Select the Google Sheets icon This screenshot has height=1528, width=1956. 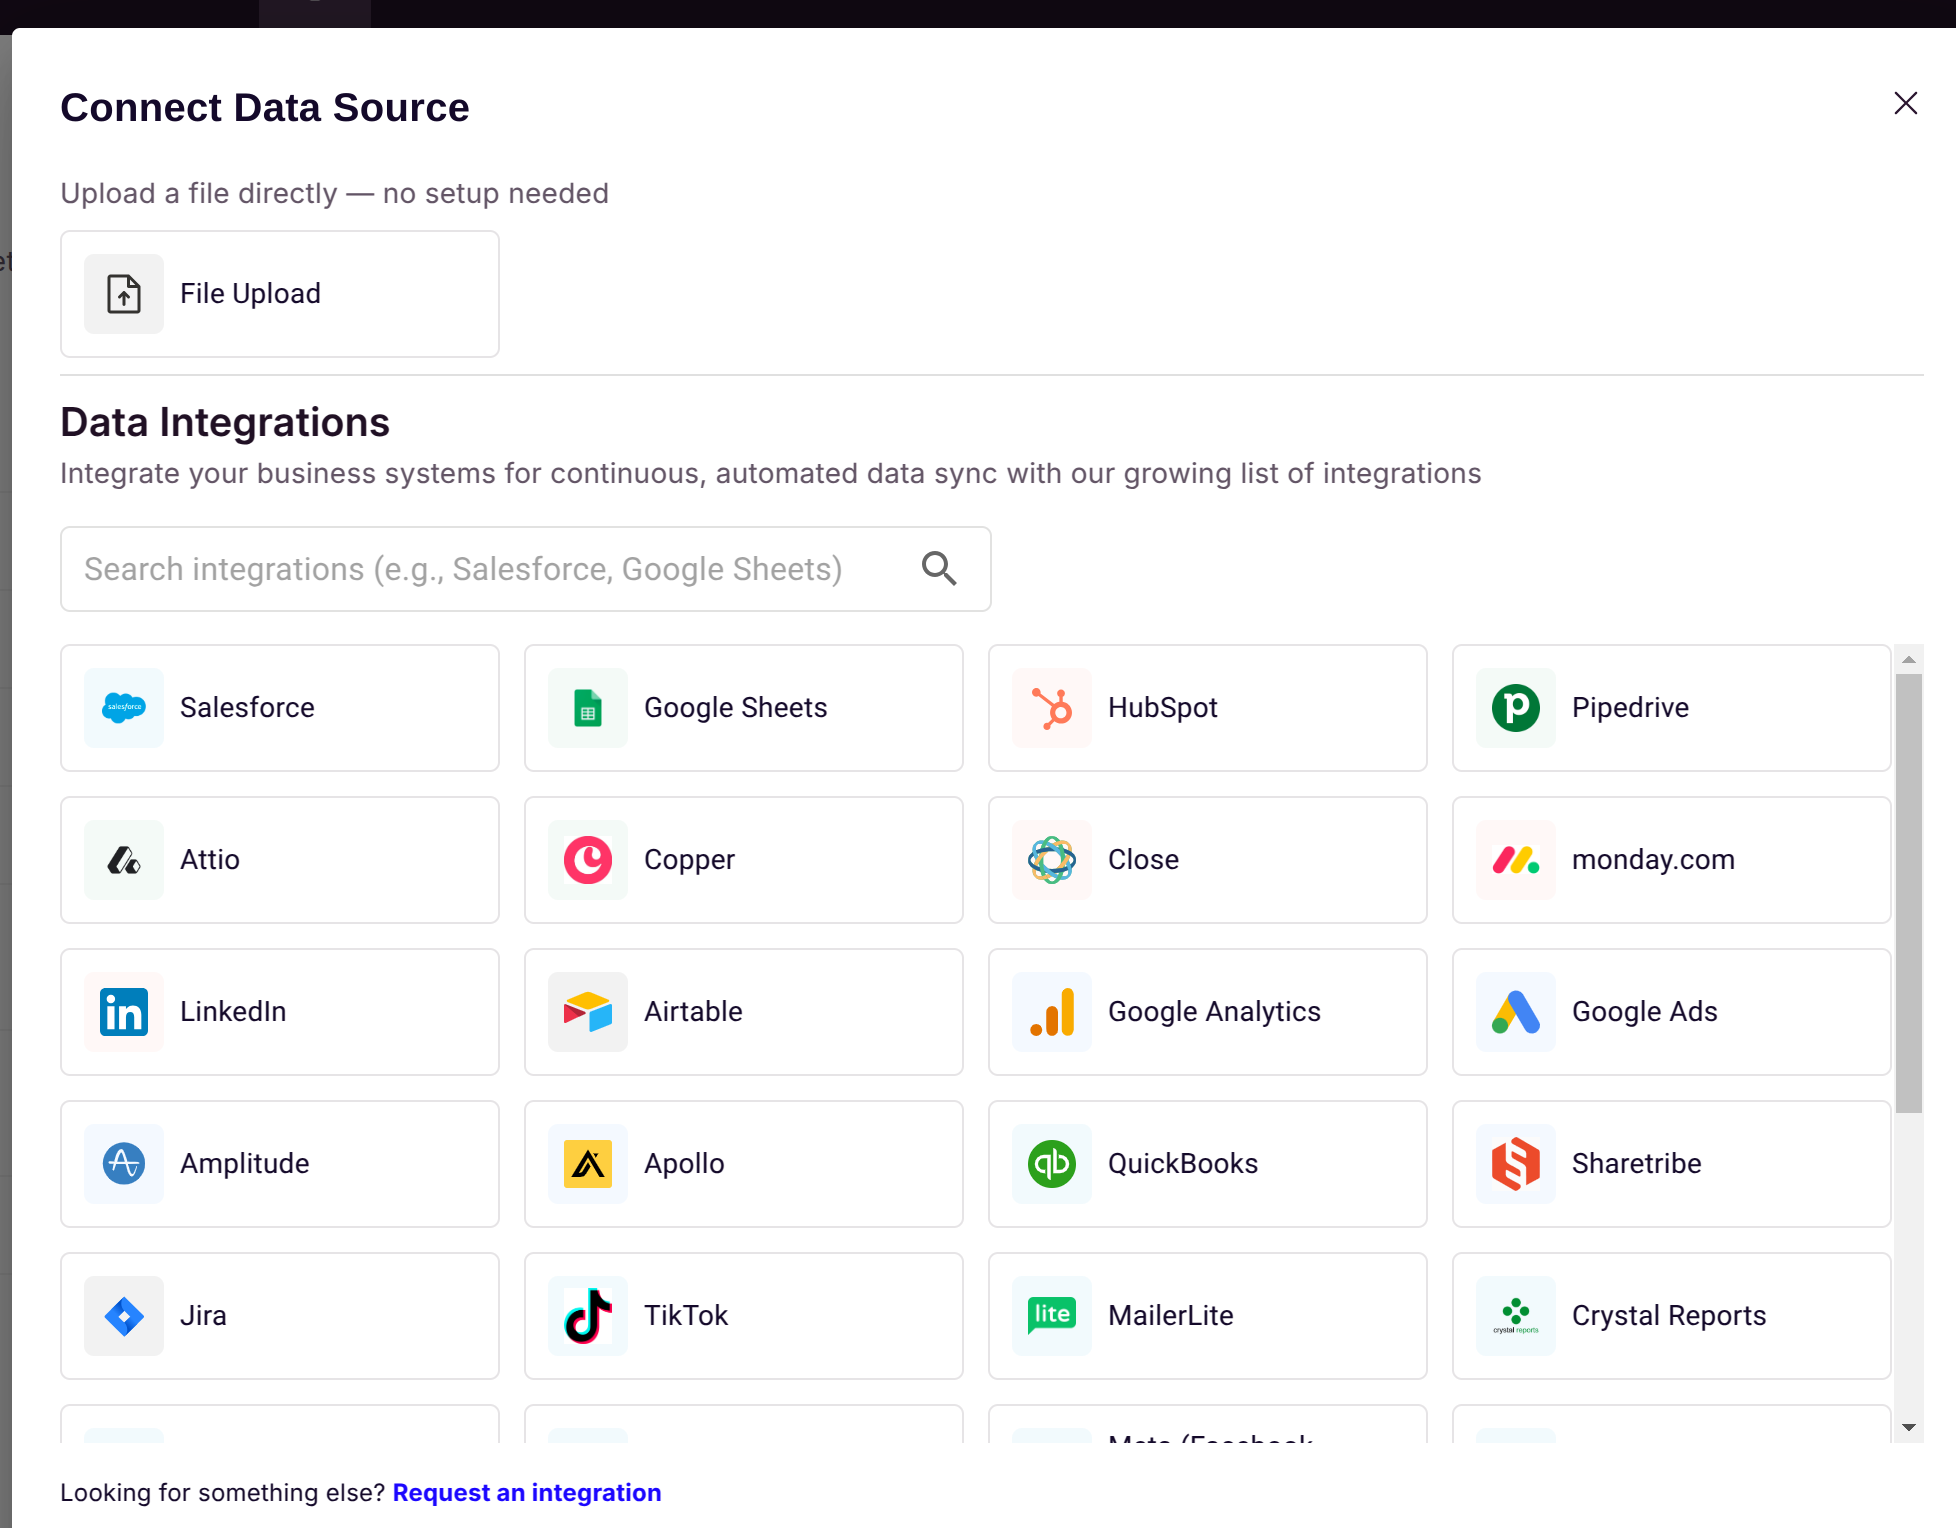pyautogui.click(x=588, y=708)
